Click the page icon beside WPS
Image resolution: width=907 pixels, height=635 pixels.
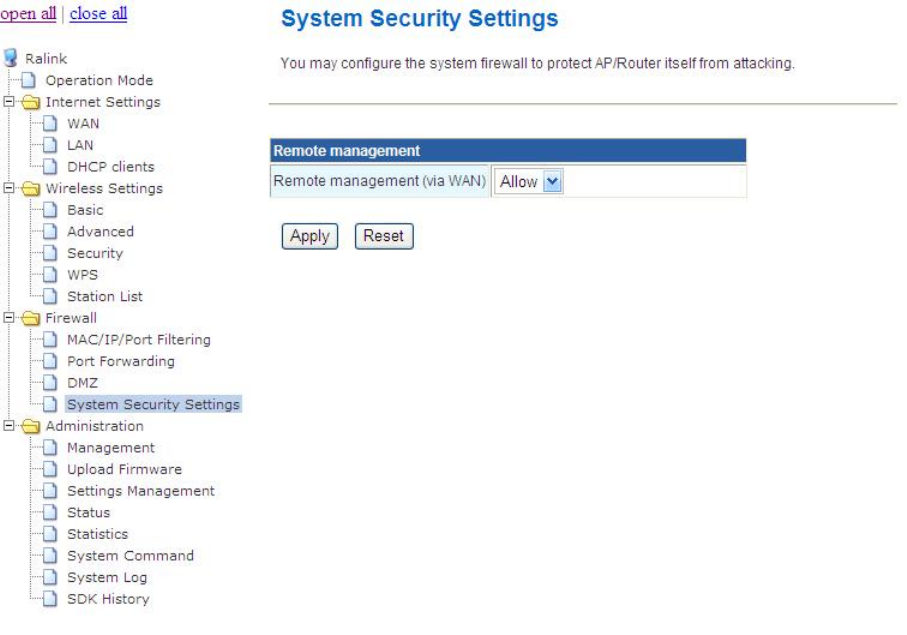point(51,275)
